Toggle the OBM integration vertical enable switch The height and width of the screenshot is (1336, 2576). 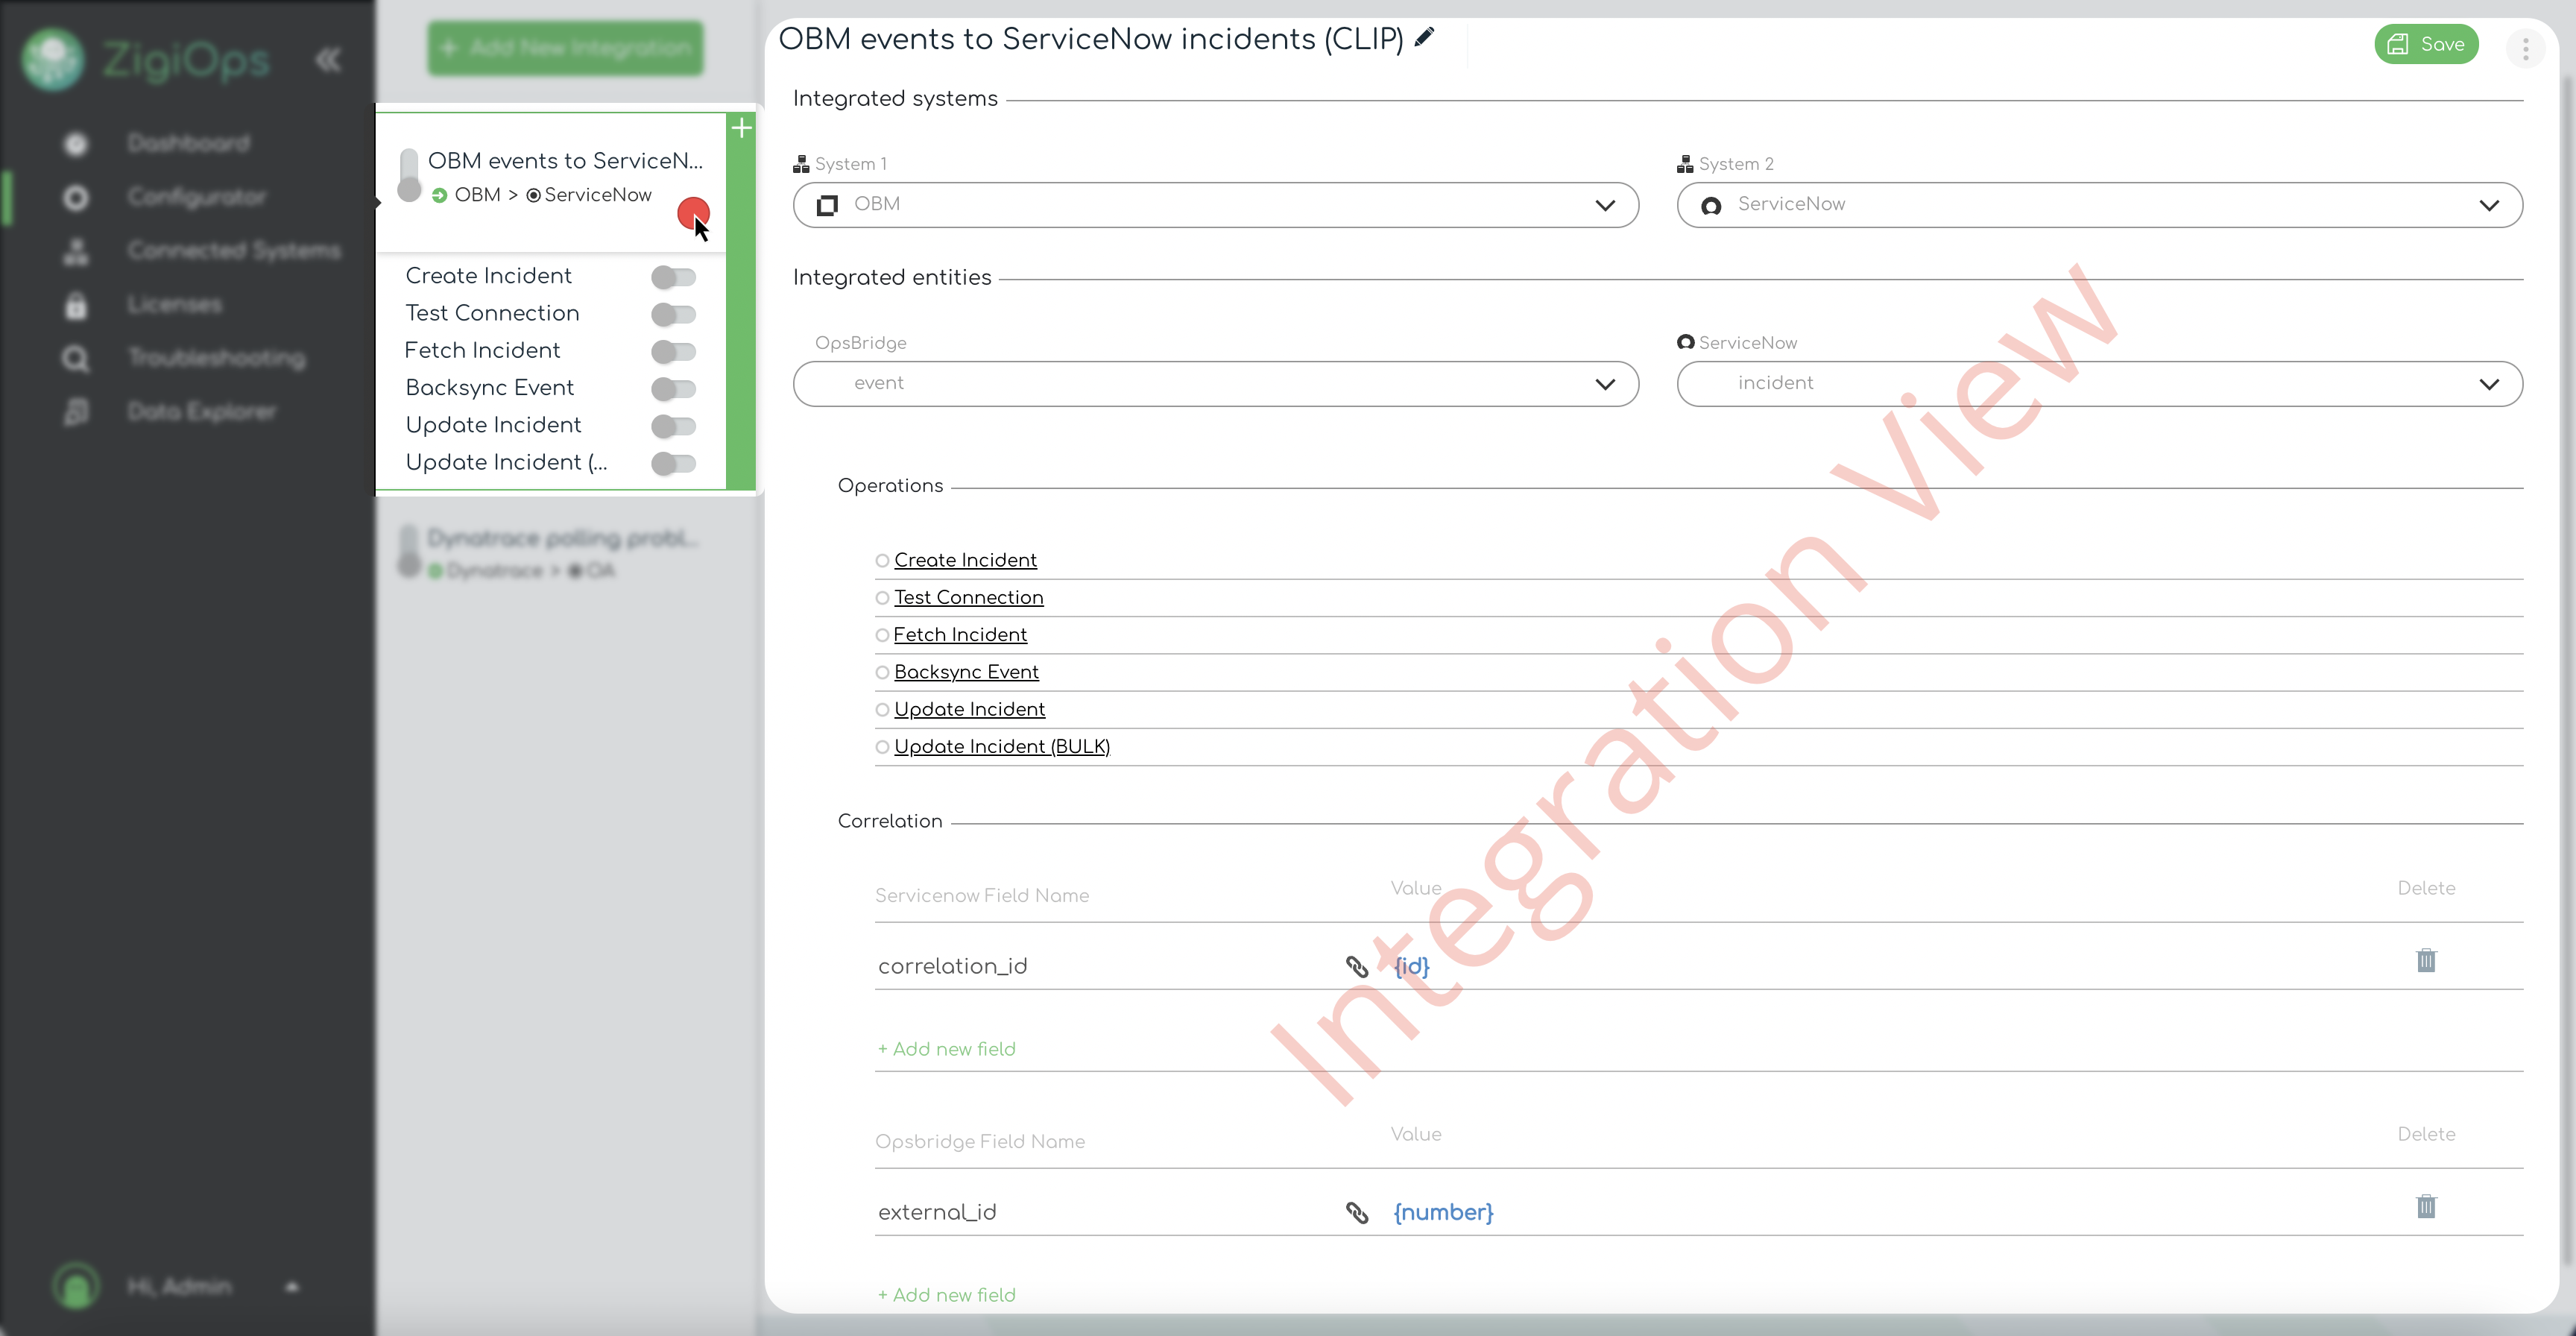pyautogui.click(x=409, y=176)
